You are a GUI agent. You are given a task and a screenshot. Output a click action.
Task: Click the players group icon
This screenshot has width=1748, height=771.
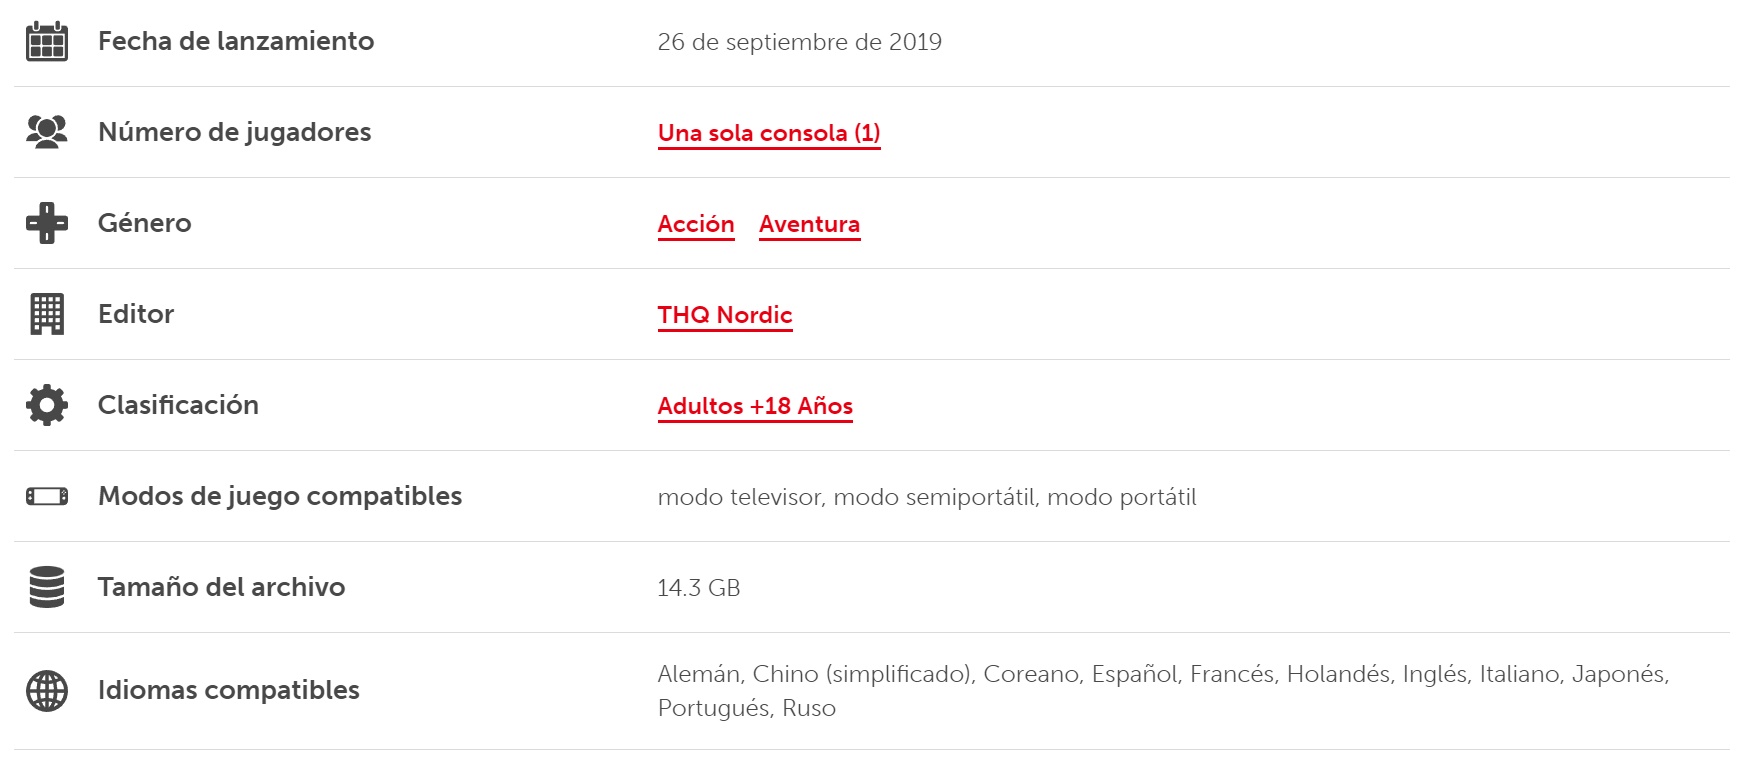[47, 132]
